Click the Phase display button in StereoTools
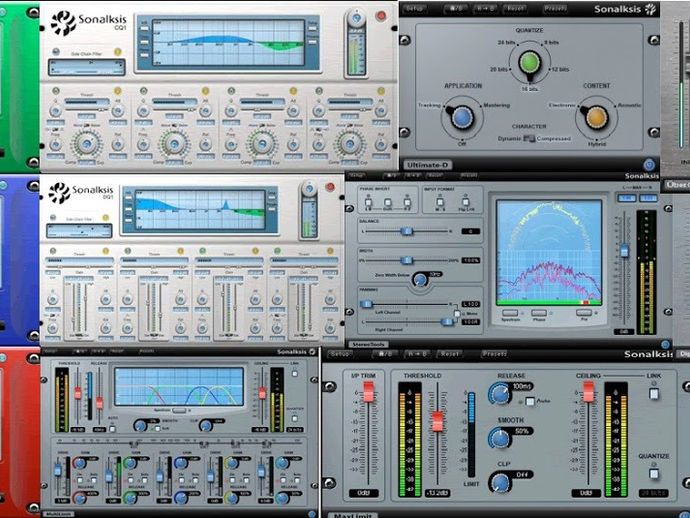Image resolution: width=690 pixels, height=518 pixels. click(x=539, y=313)
